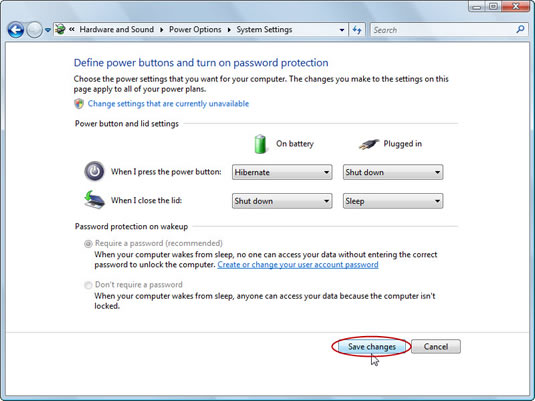Viewport: 535px width, 401px height.
Task: Close the System Settings window
Action: coord(516,6)
